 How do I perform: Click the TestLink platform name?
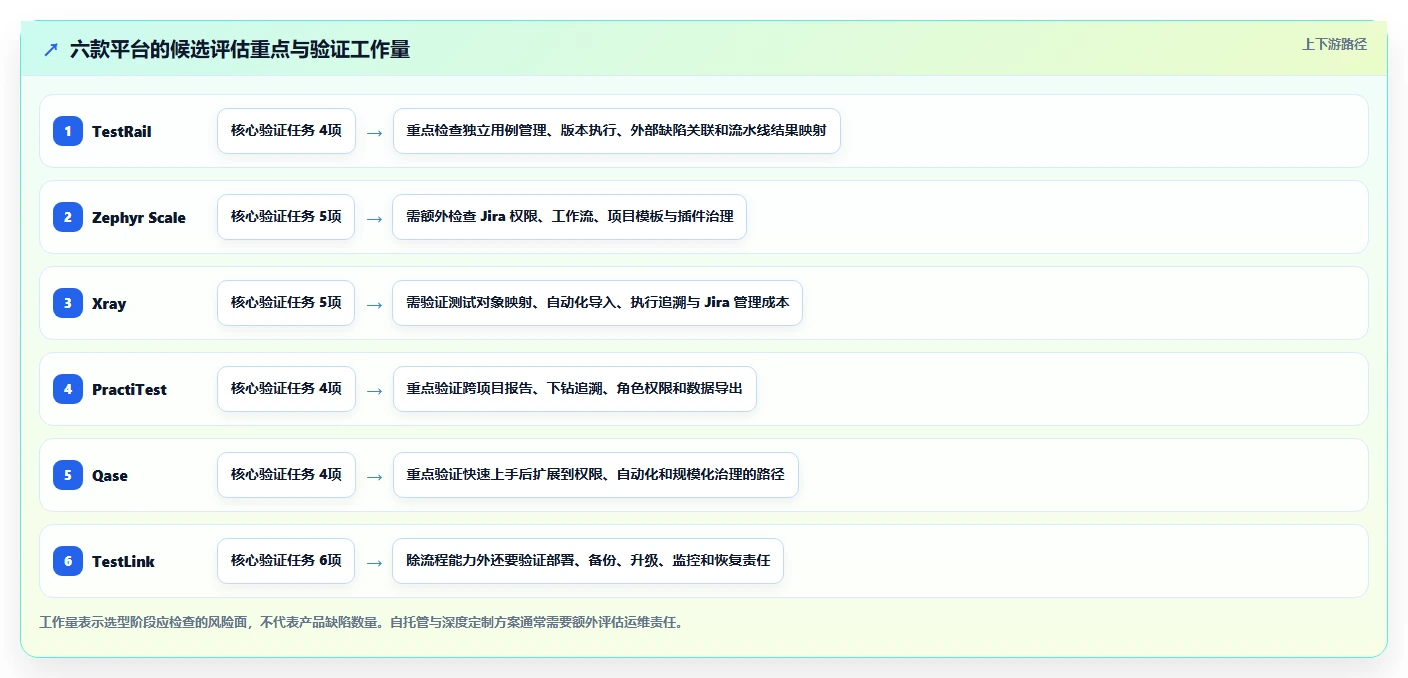[x=123, y=561]
